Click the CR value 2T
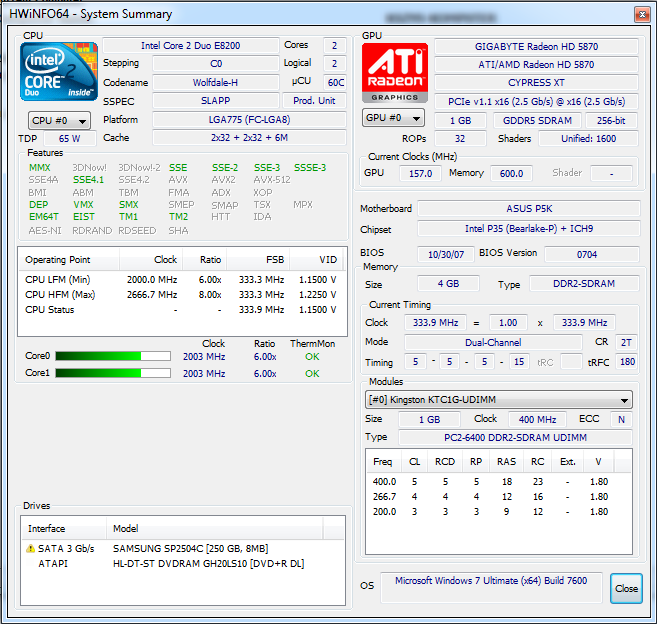Screen dimensions: 657x624 tap(626, 343)
